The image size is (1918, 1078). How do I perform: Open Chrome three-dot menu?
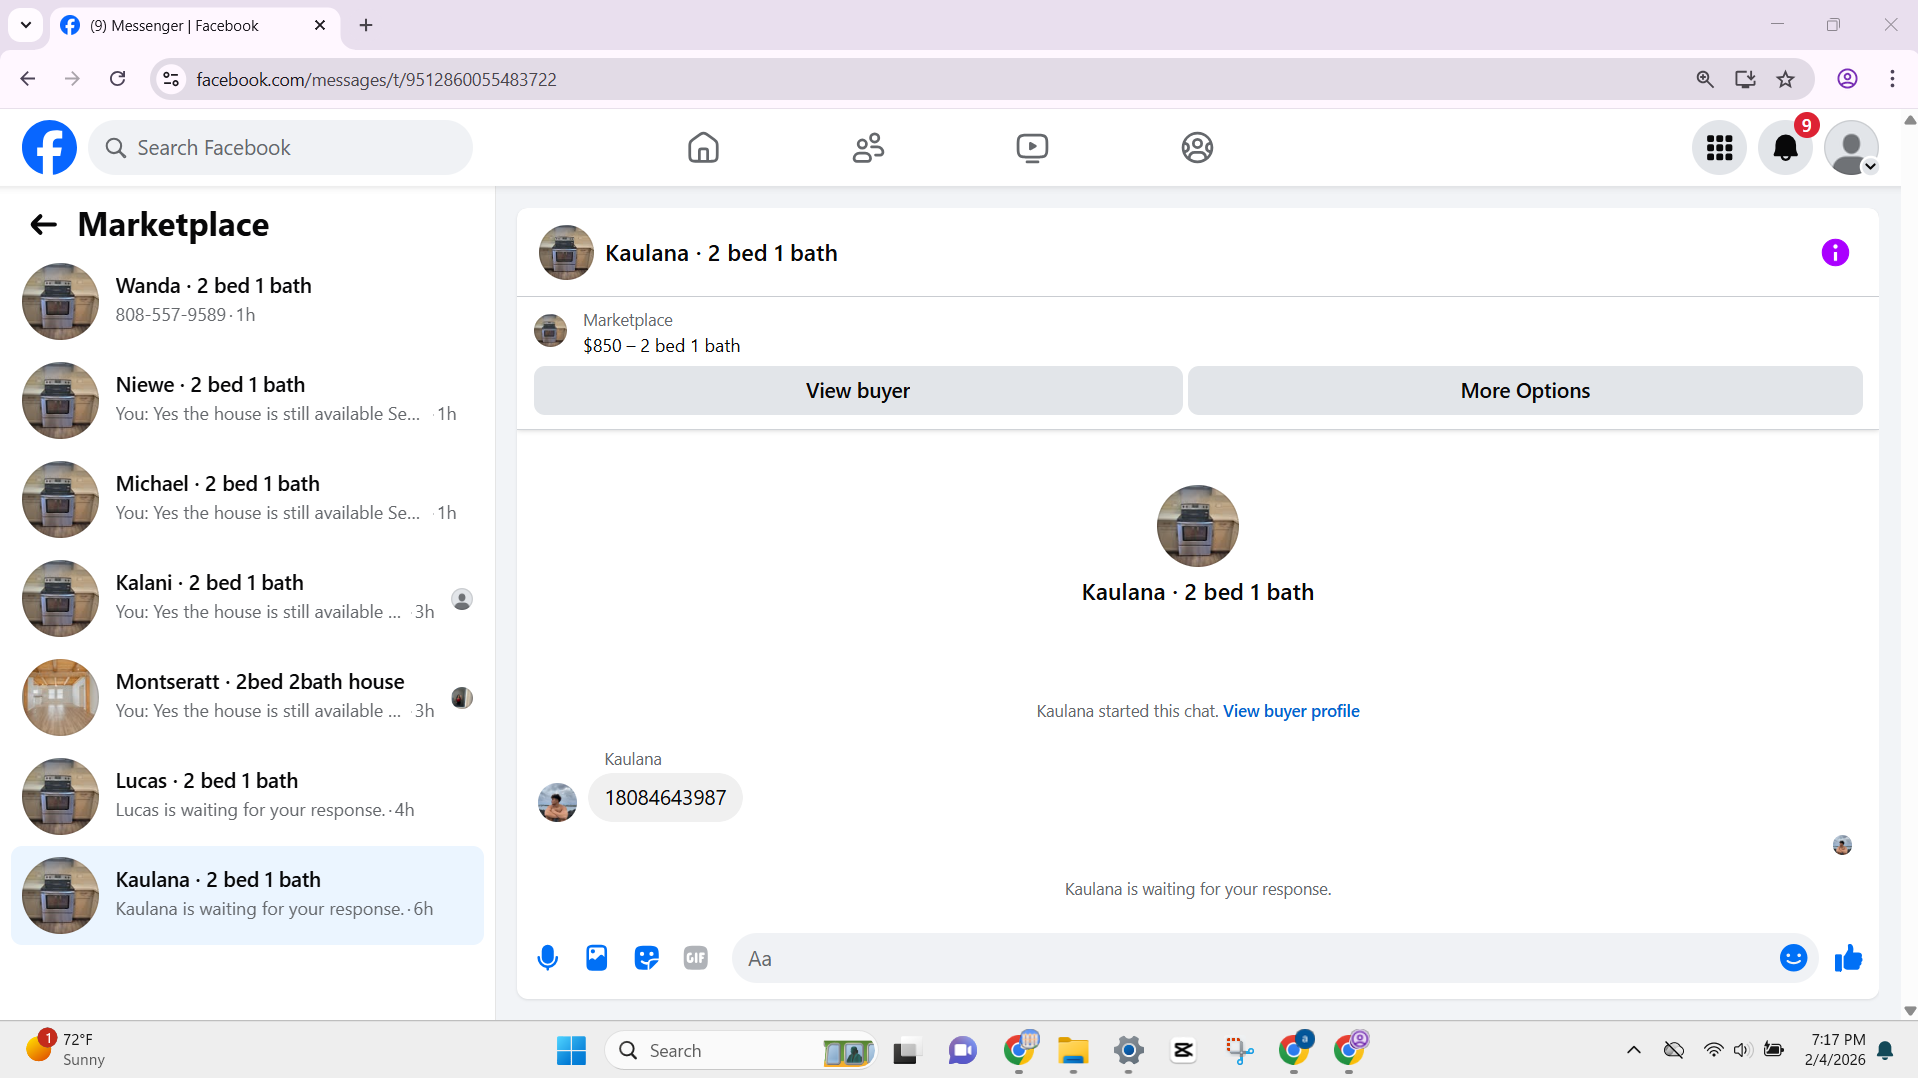pos(1892,79)
